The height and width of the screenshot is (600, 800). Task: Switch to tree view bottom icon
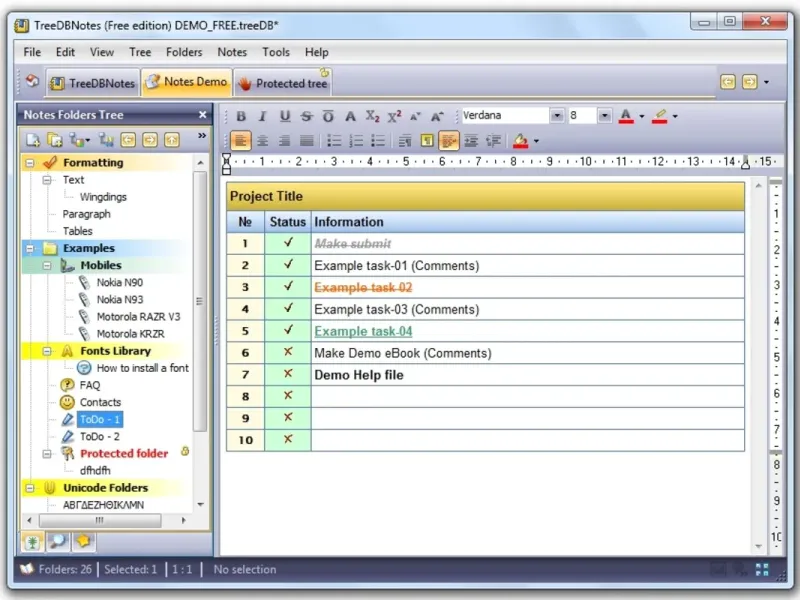(33, 542)
